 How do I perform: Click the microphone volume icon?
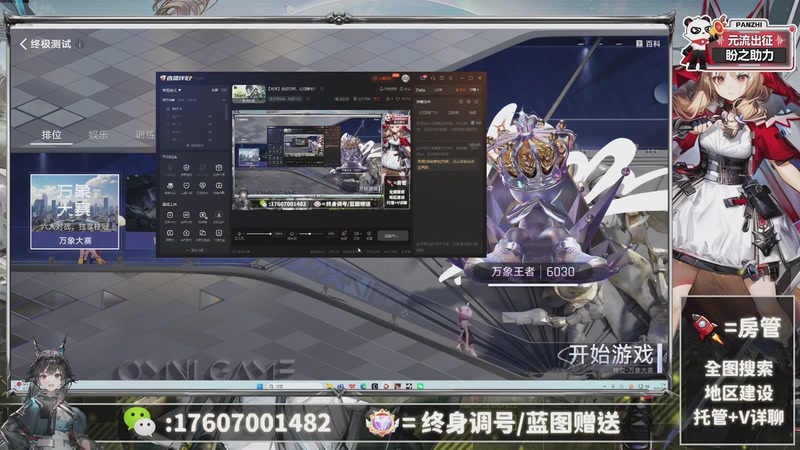coord(240,234)
